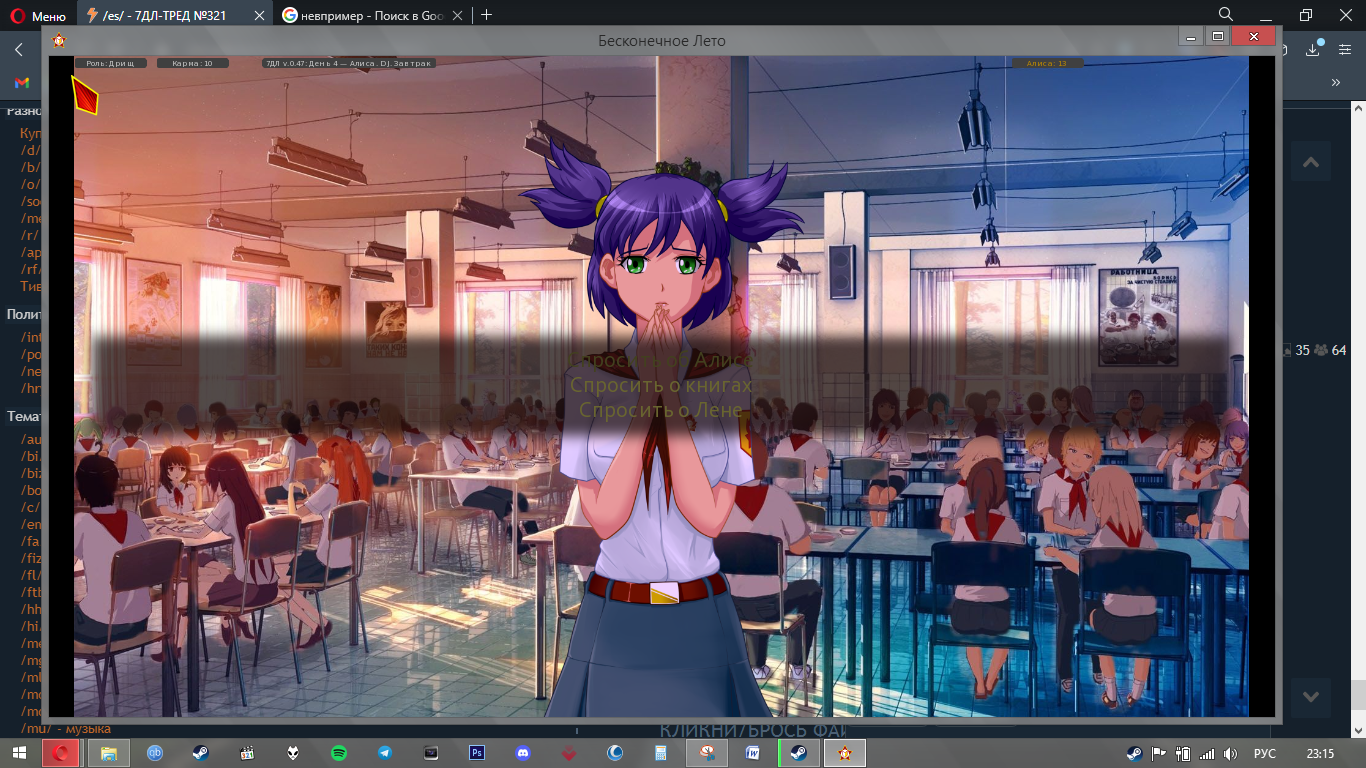The height and width of the screenshot is (768, 1366).
Task: Choose the dialogue option «Спросить о книгах»
Action: pos(660,385)
